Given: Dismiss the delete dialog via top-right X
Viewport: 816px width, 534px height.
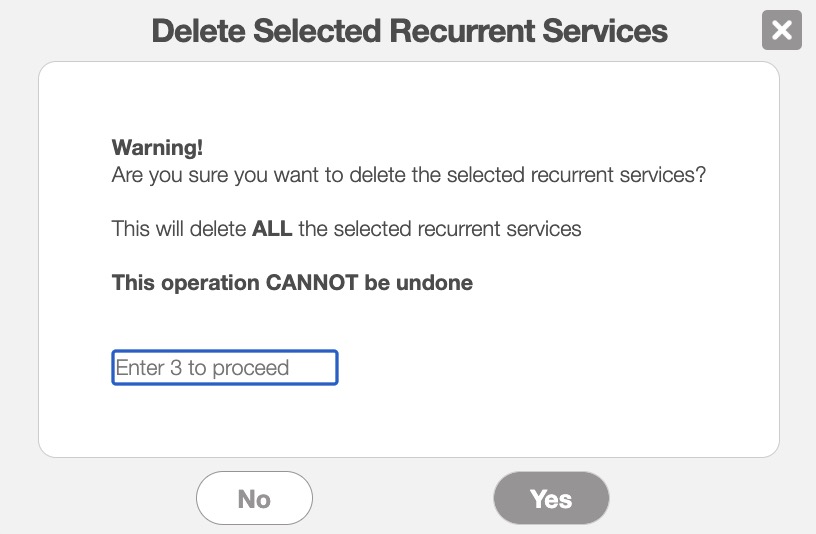Looking at the screenshot, I should click(782, 30).
